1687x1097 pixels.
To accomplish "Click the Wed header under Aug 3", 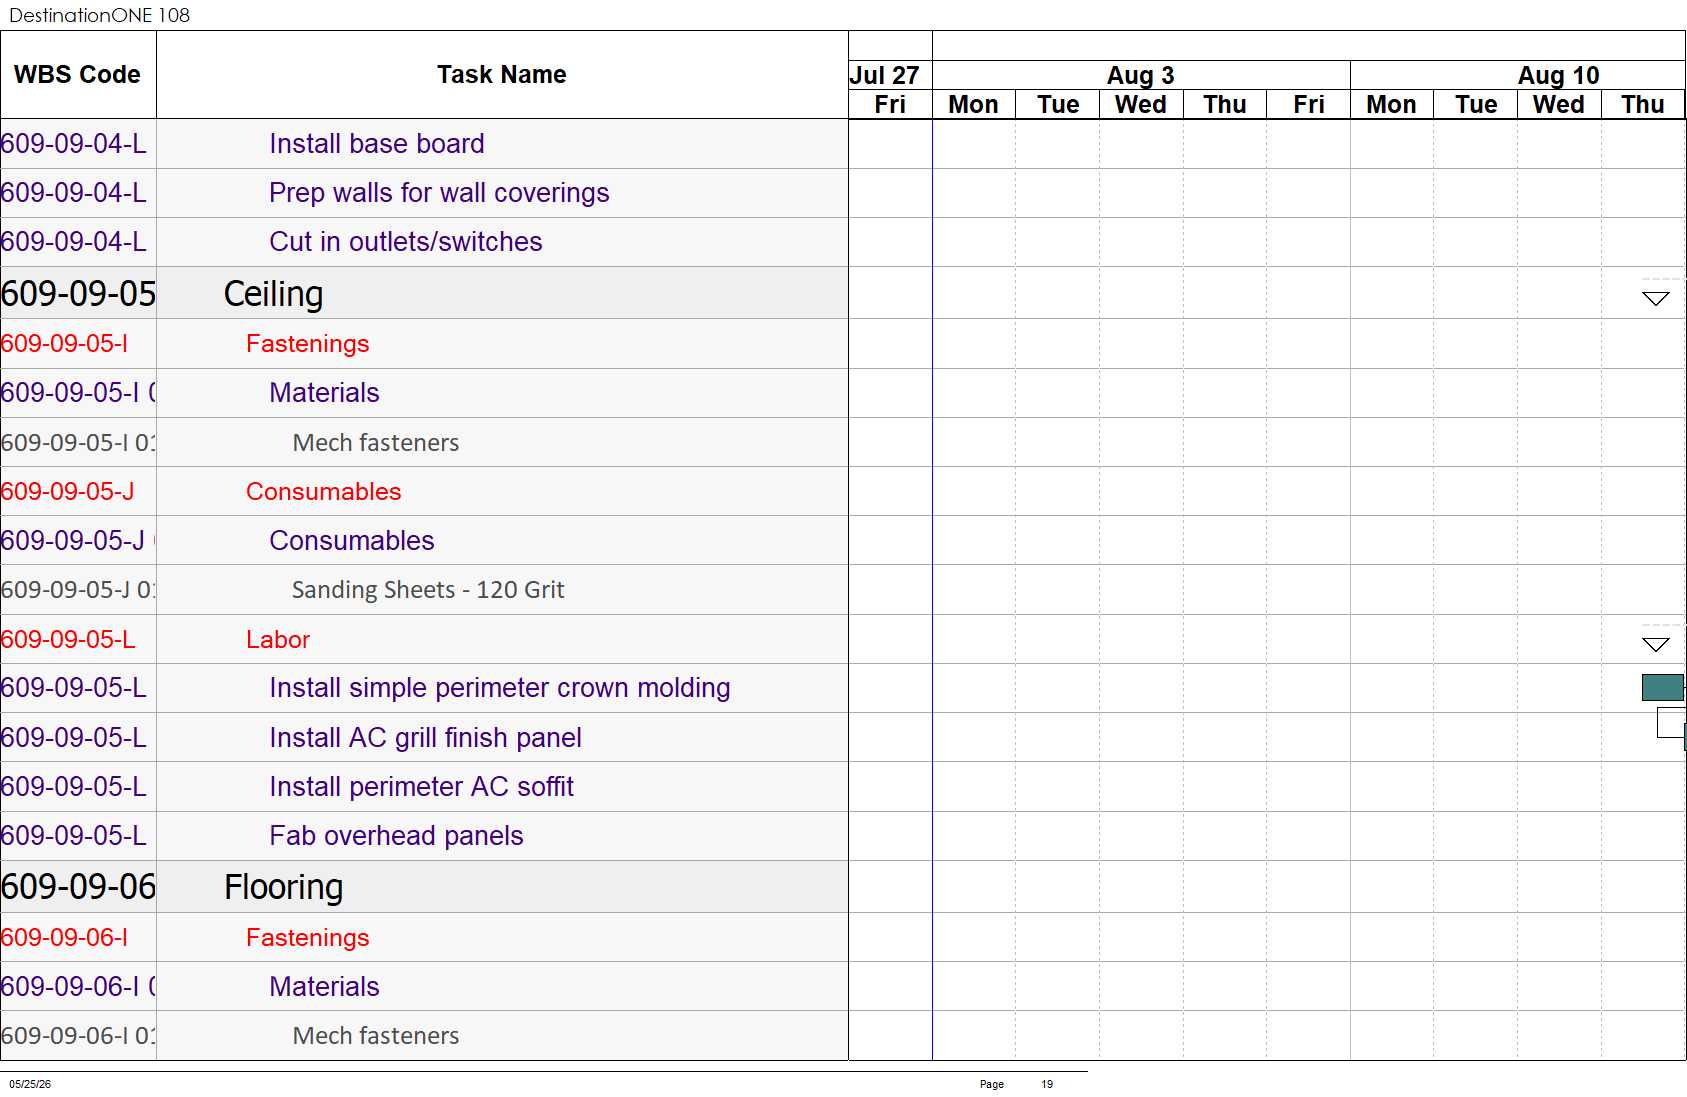I will click(1141, 104).
